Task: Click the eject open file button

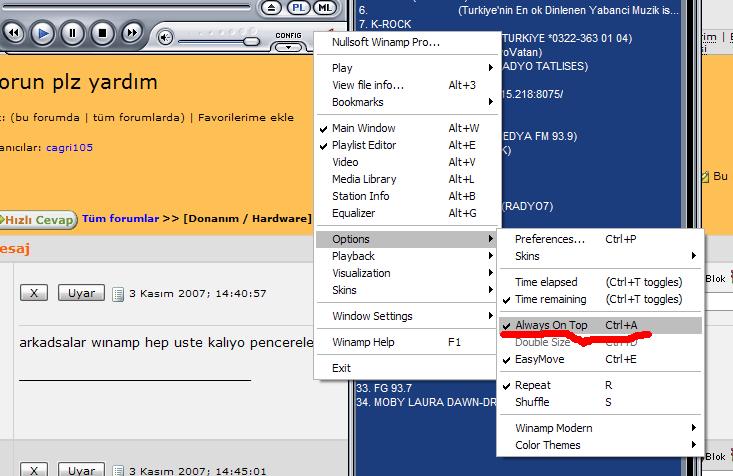Action: pos(271,7)
